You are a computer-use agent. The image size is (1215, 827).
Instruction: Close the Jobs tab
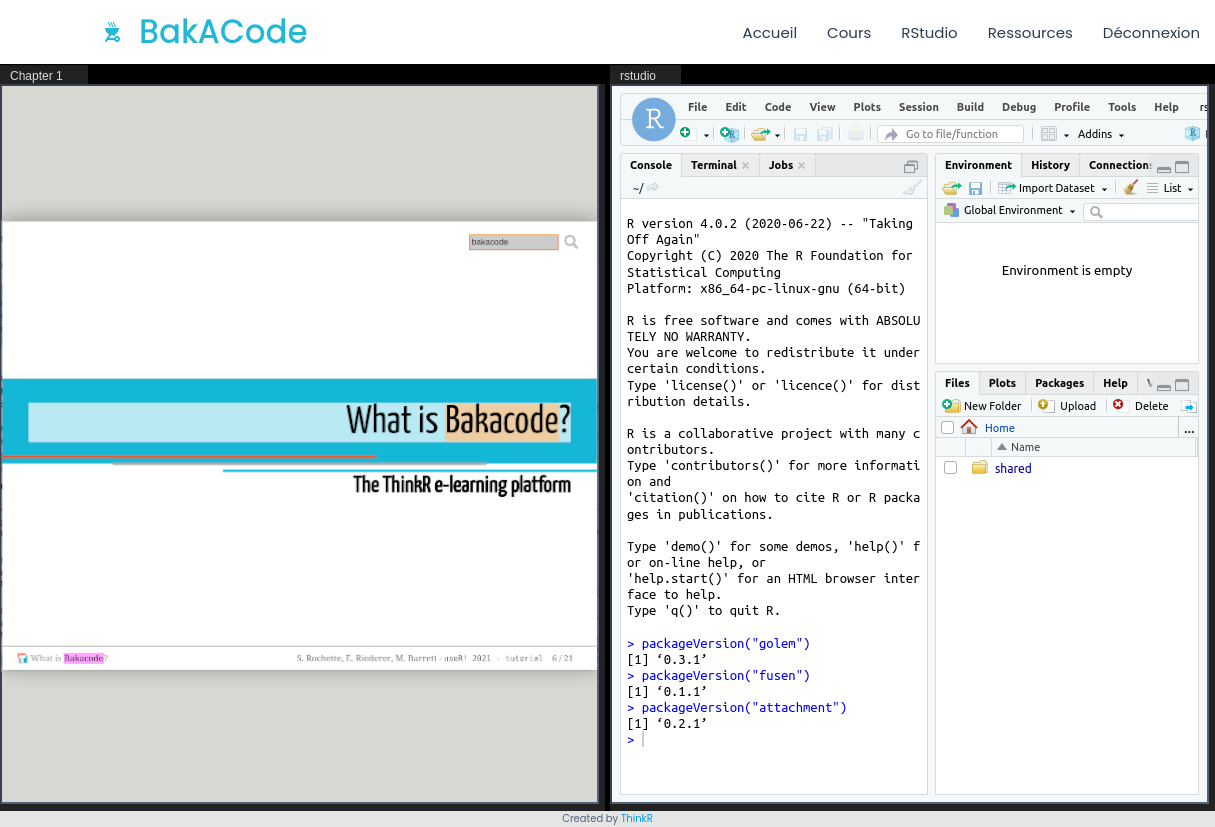point(802,166)
